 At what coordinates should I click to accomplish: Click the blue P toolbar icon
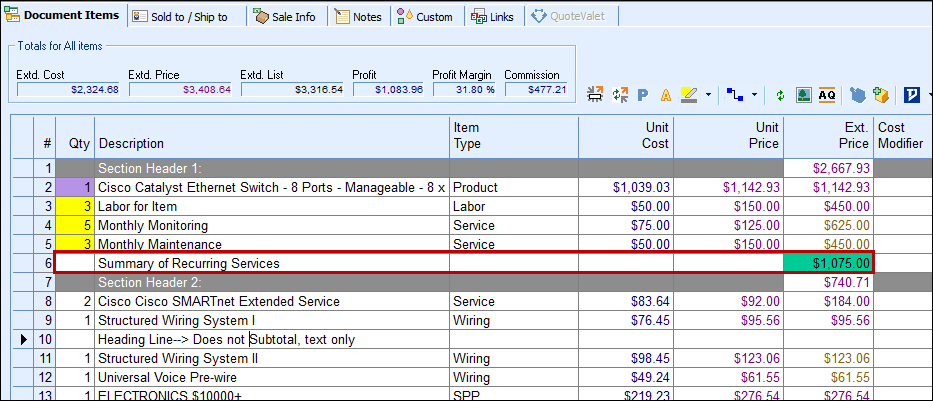[643, 95]
